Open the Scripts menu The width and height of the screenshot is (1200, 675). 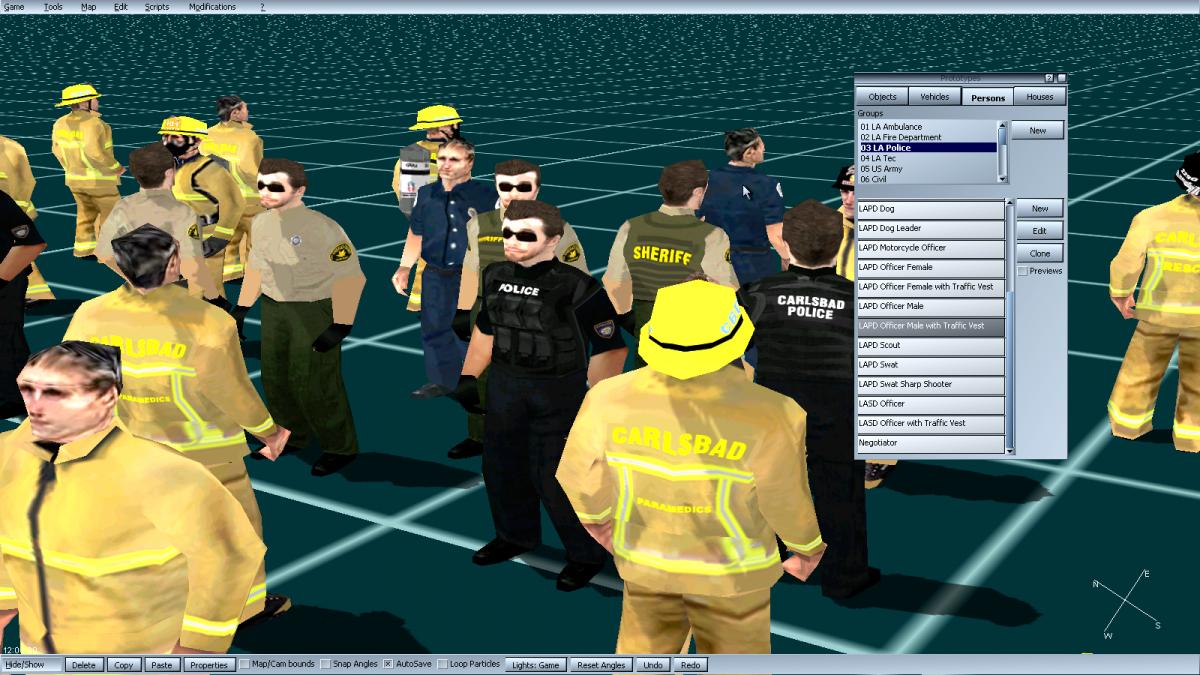click(x=157, y=7)
